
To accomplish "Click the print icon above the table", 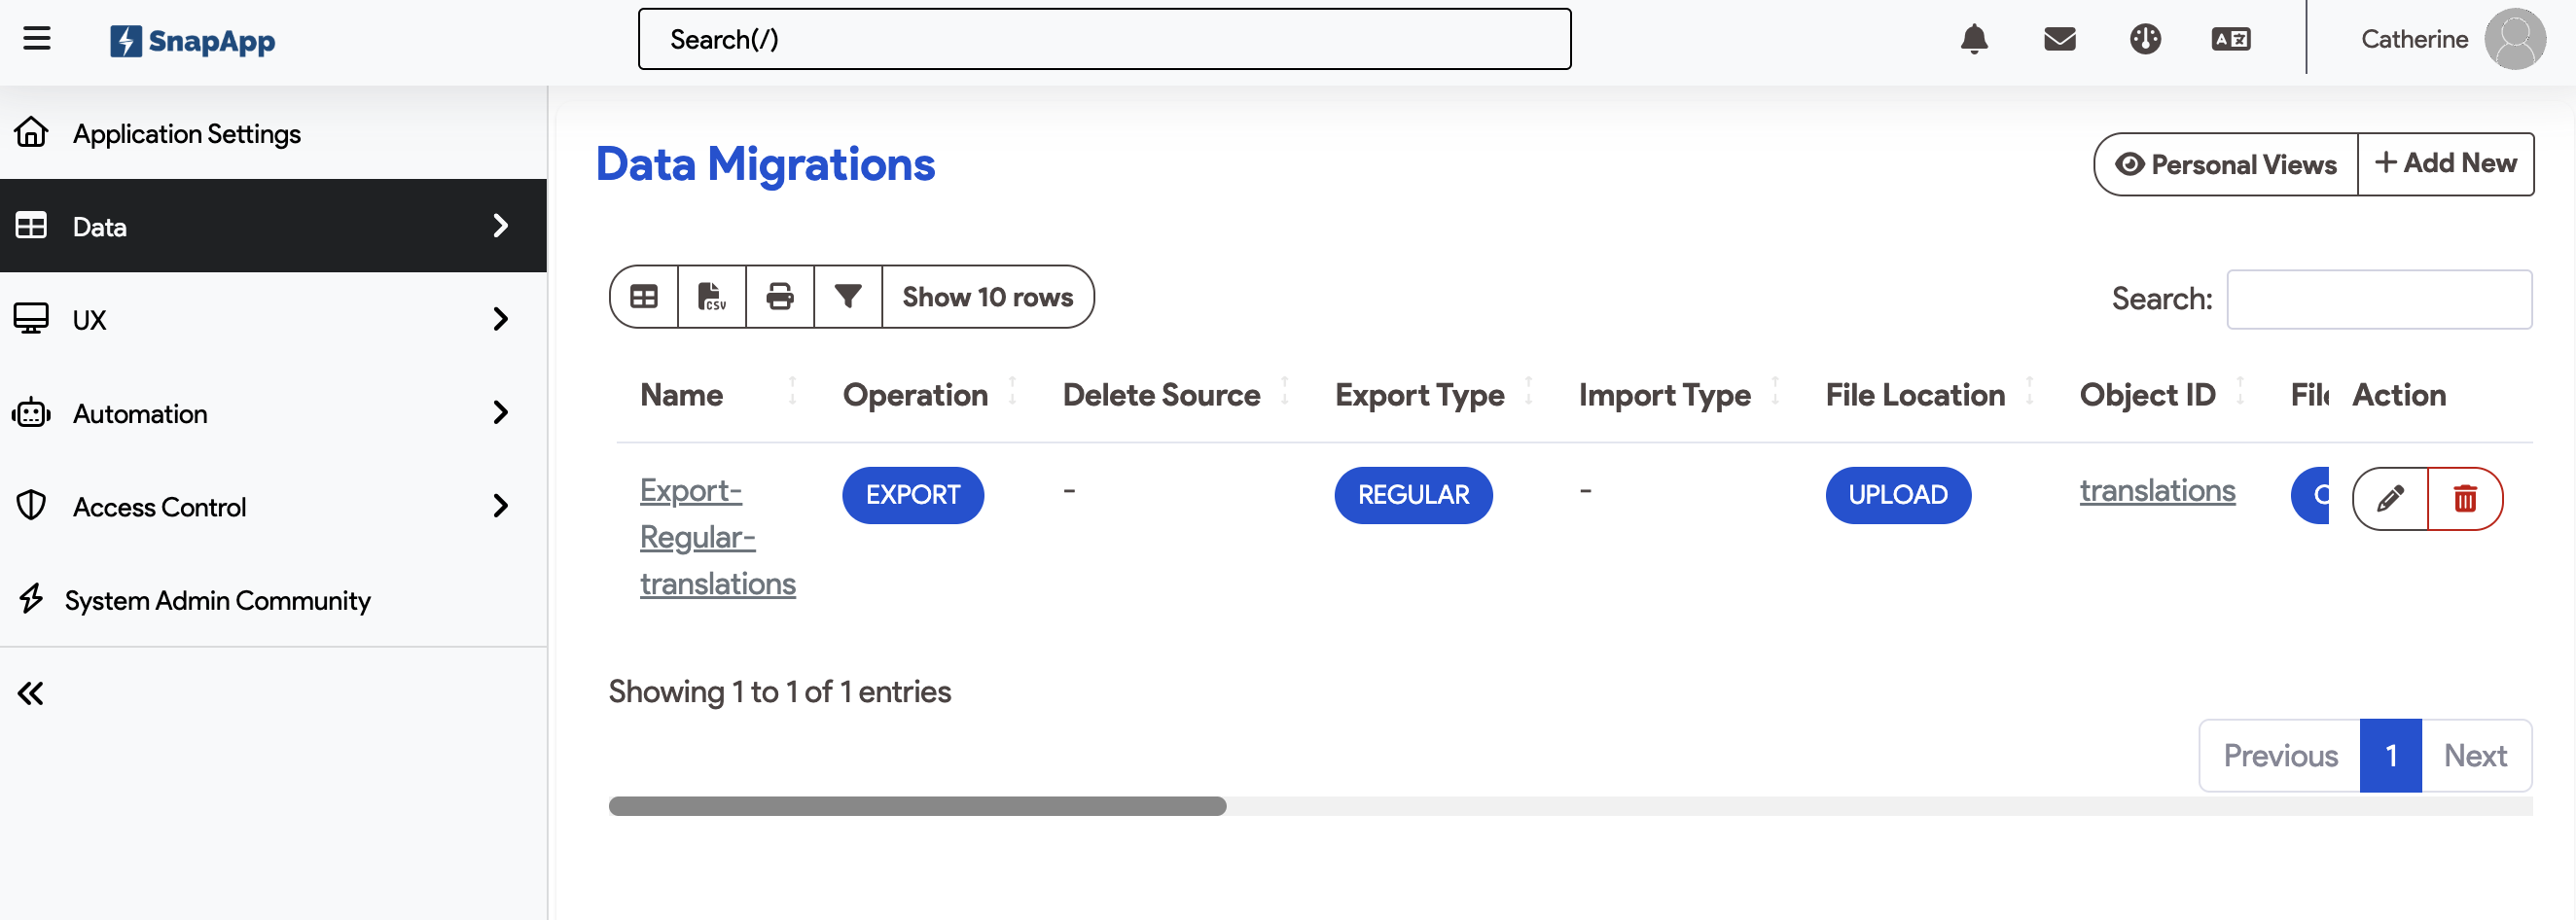I will click(x=780, y=296).
